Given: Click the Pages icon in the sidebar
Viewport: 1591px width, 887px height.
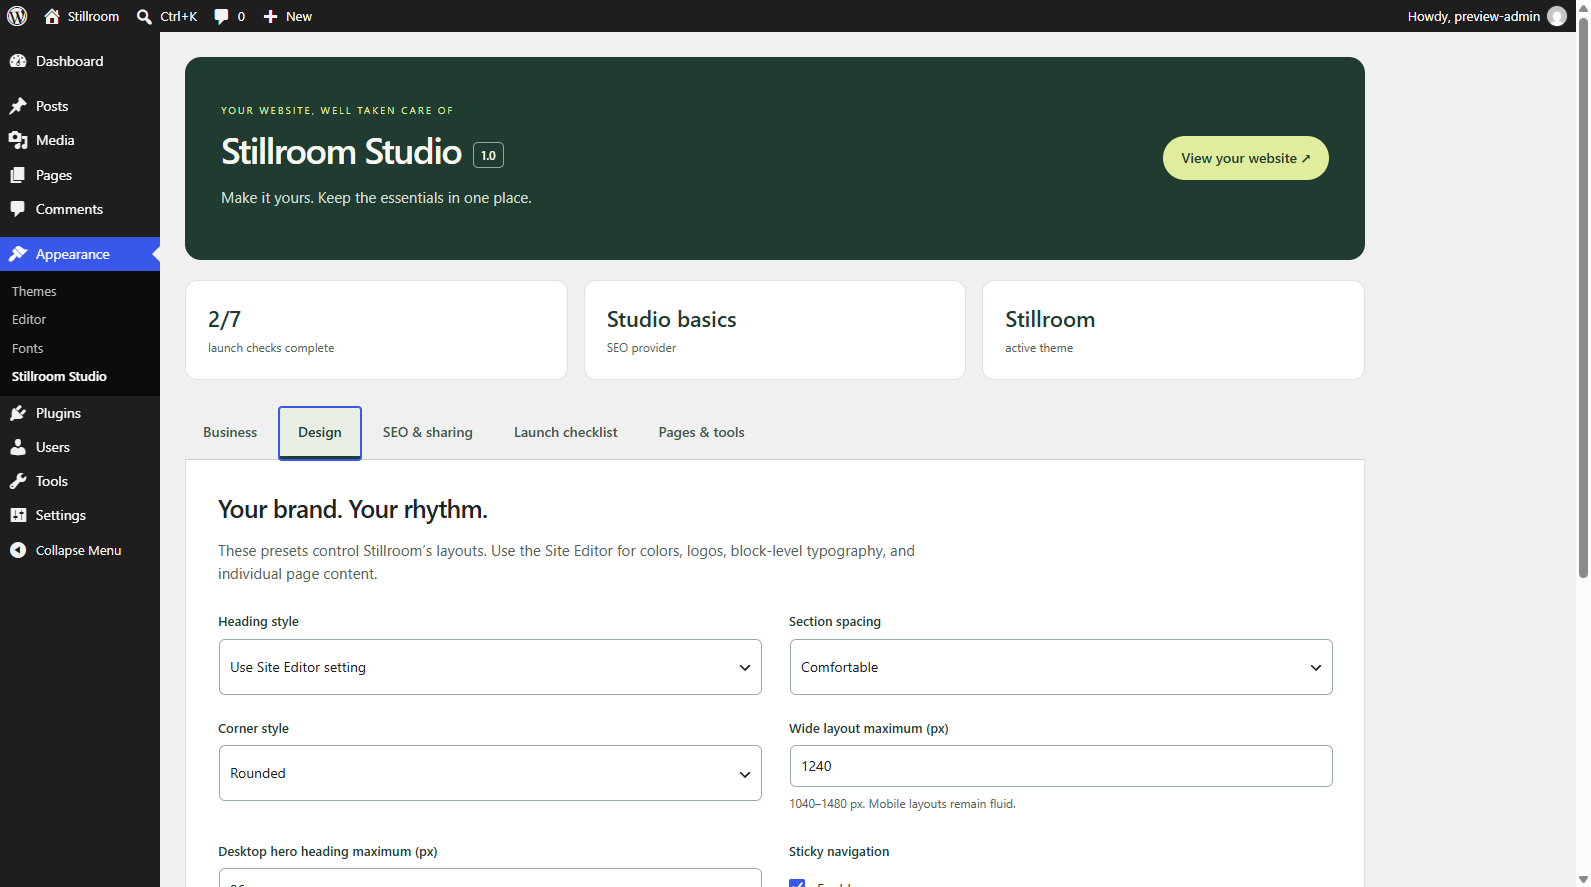Looking at the screenshot, I should tap(18, 175).
